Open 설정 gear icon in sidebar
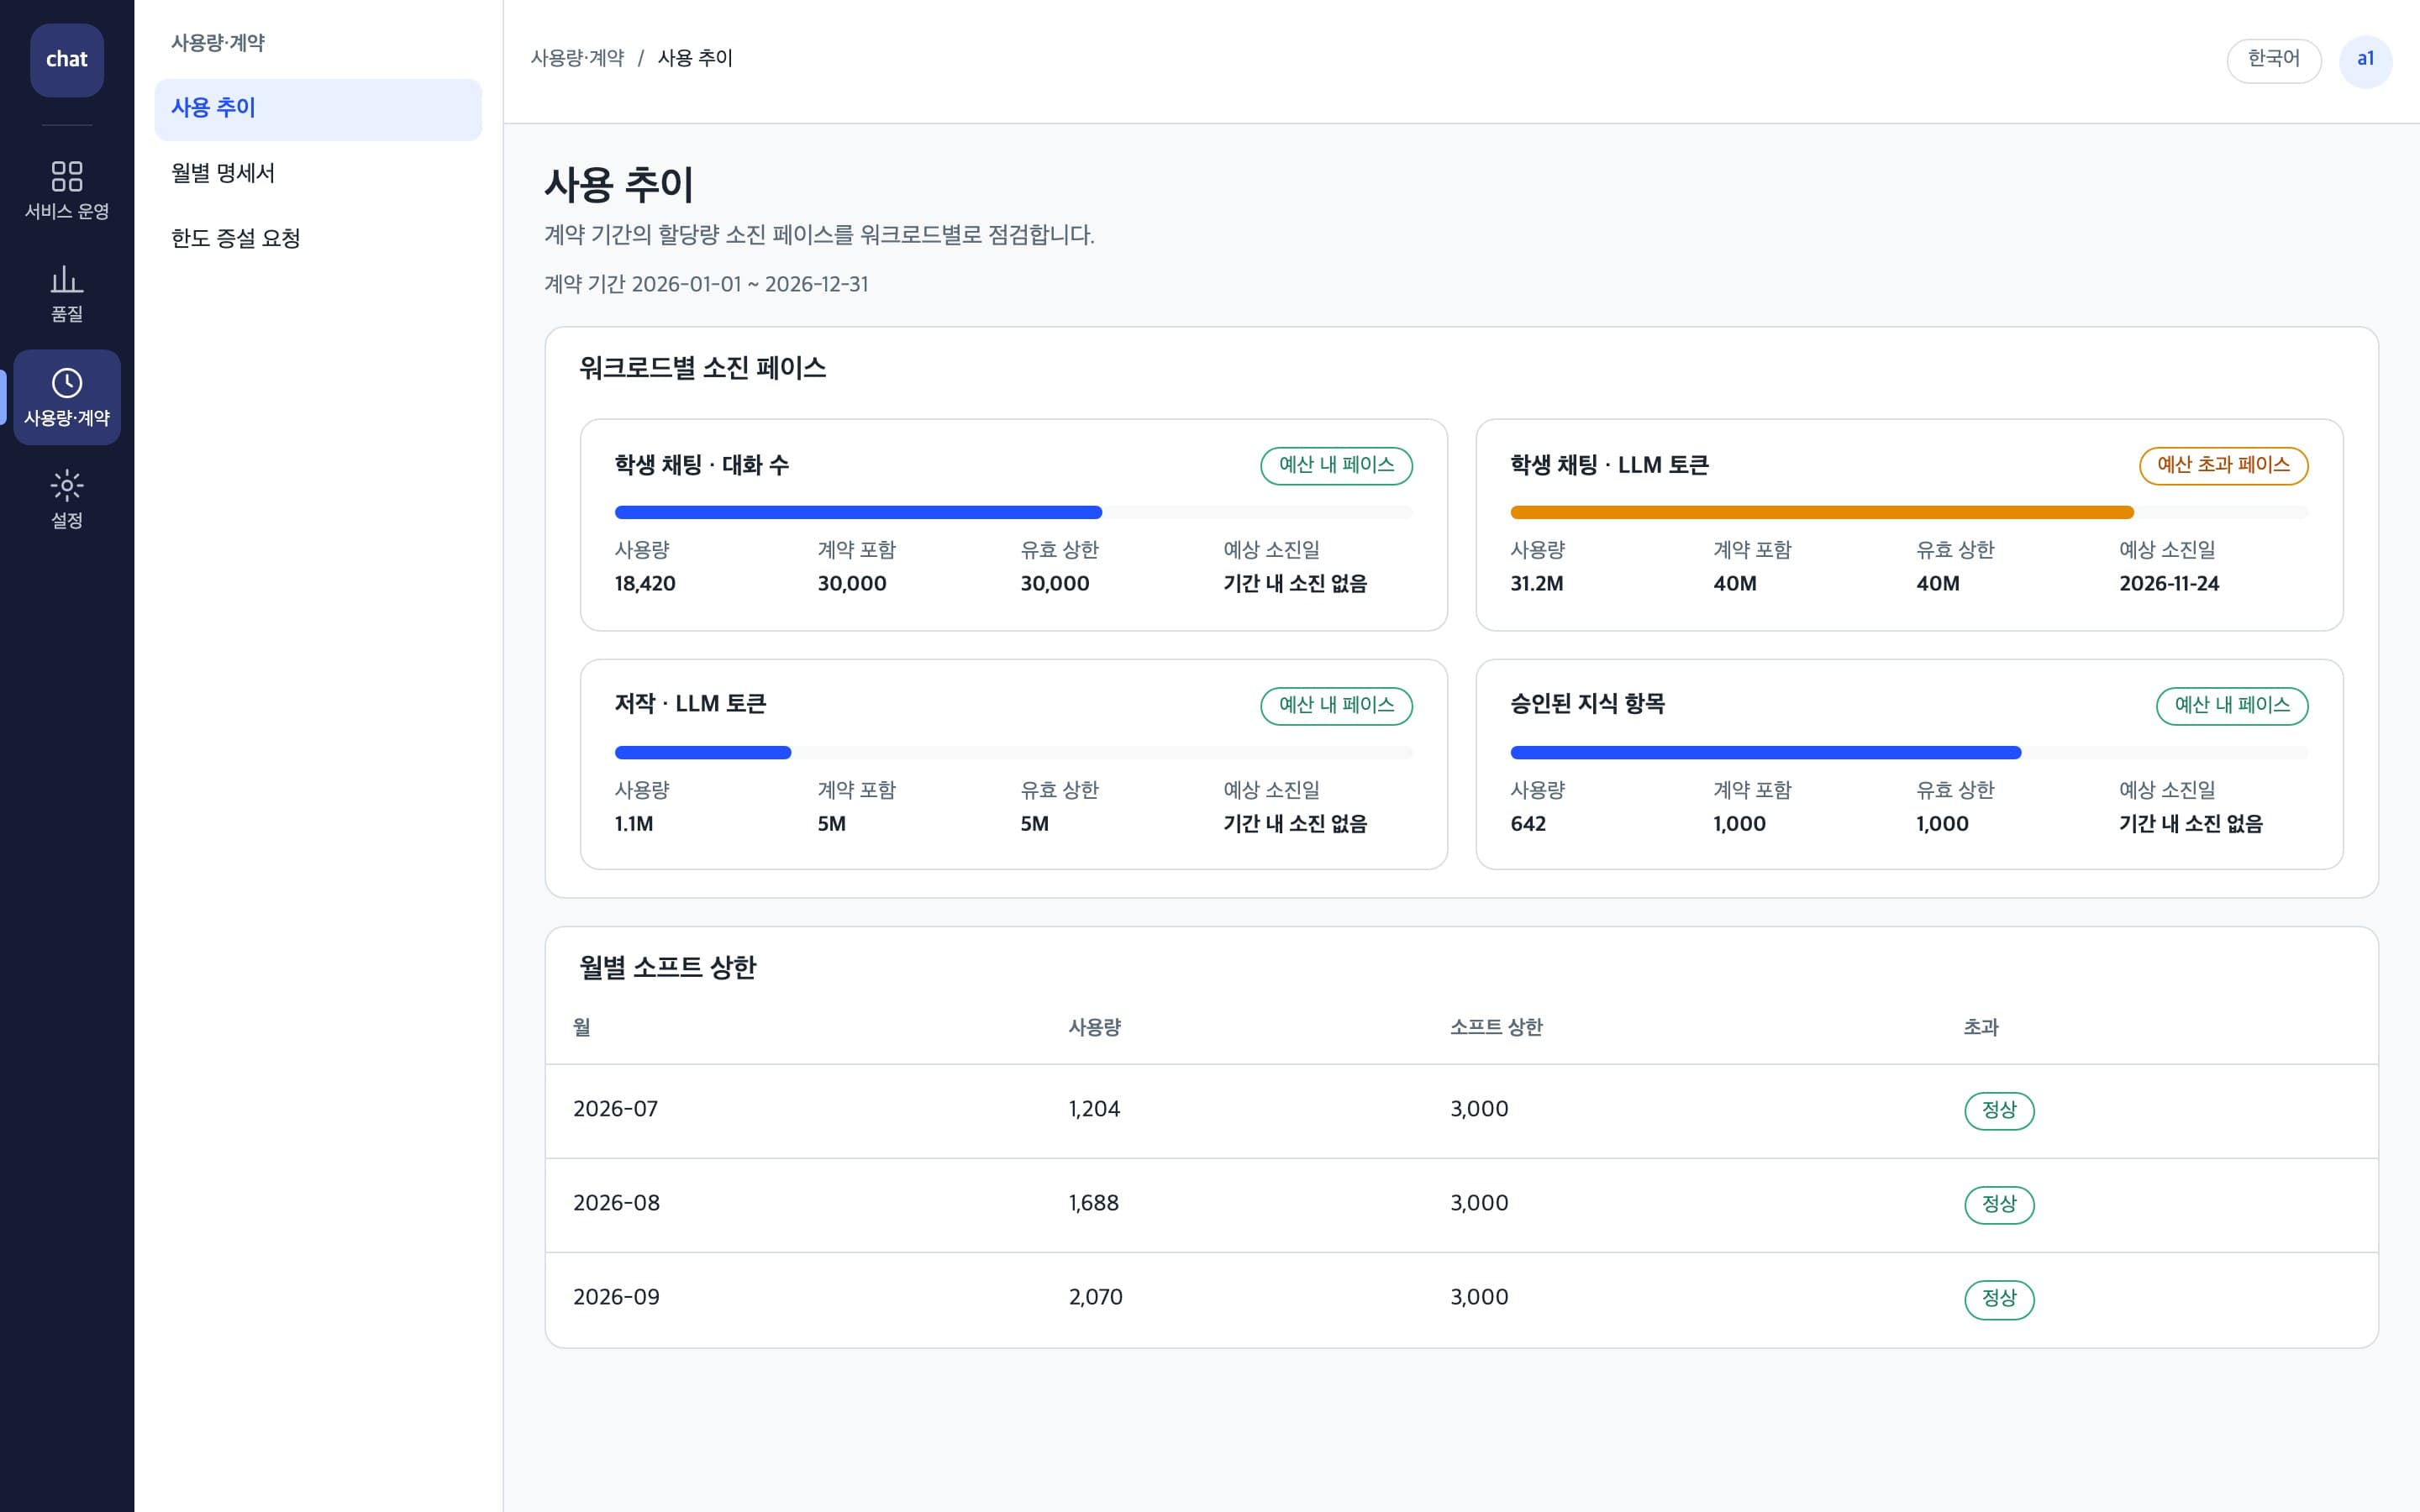This screenshot has height=1512, width=2420. [x=67, y=500]
